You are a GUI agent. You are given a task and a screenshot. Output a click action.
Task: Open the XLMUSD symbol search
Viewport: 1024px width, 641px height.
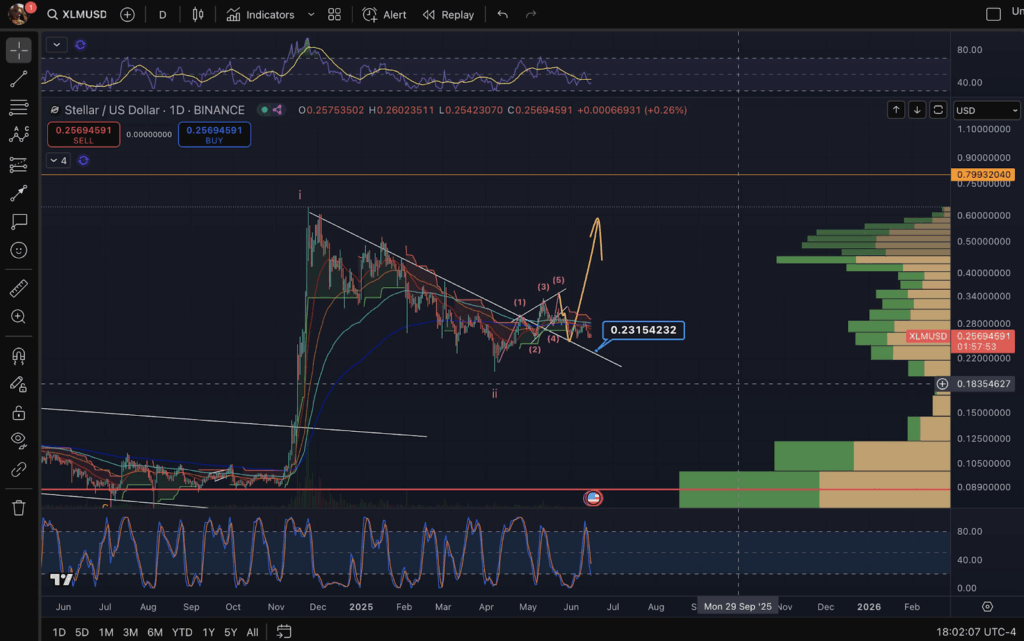coord(77,14)
